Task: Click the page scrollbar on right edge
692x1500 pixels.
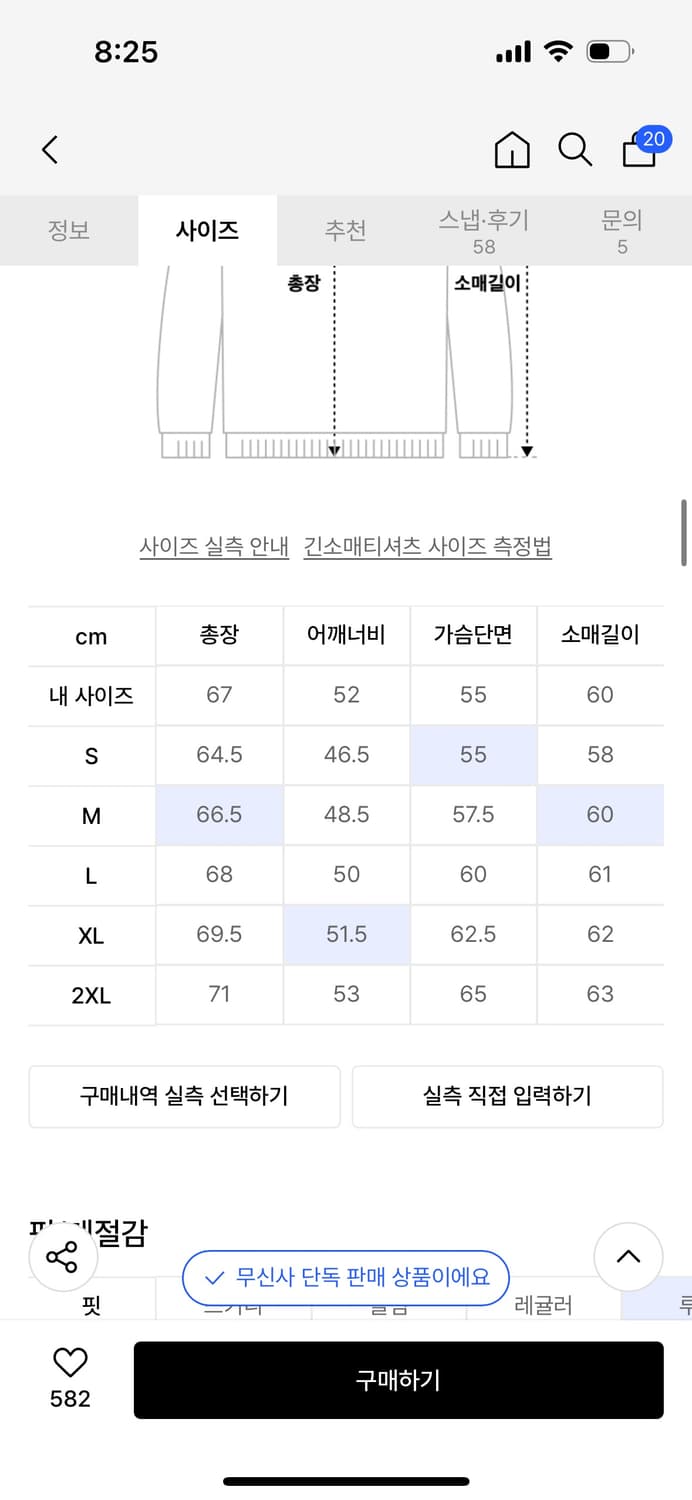Action: click(684, 532)
